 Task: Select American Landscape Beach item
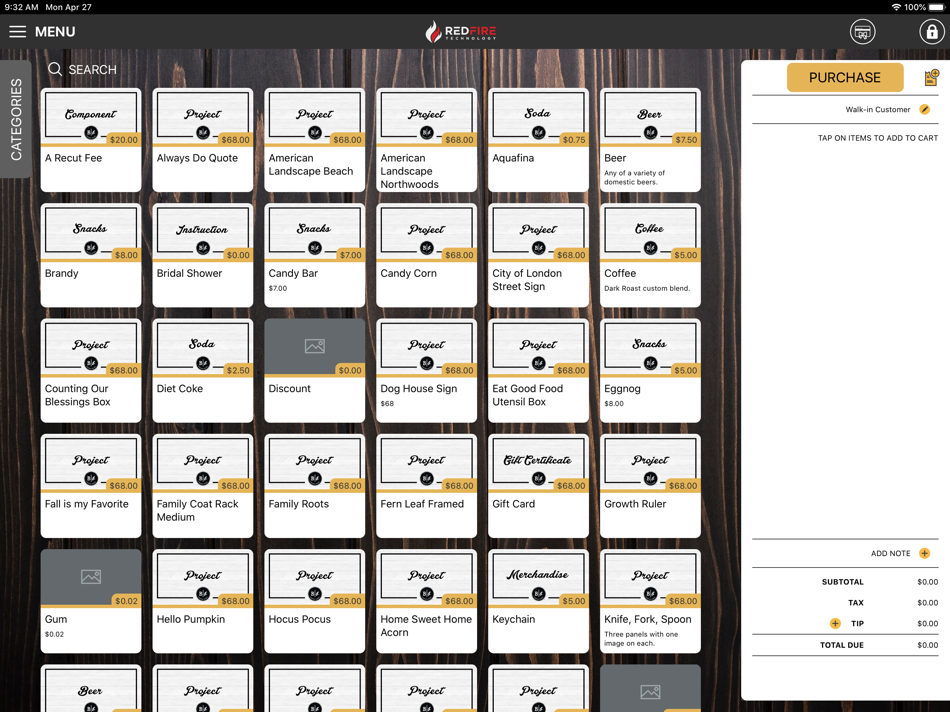coord(314,140)
